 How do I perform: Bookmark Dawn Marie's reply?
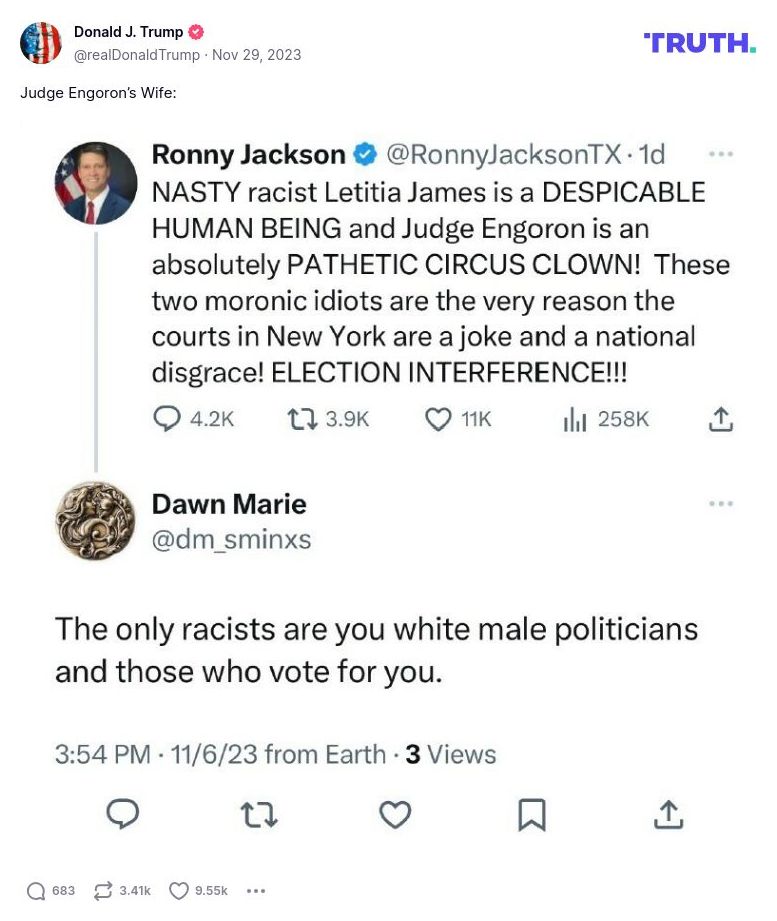531,815
